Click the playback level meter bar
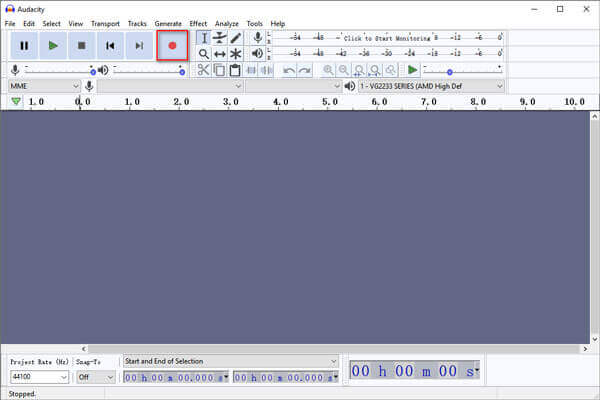 (386, 53)
